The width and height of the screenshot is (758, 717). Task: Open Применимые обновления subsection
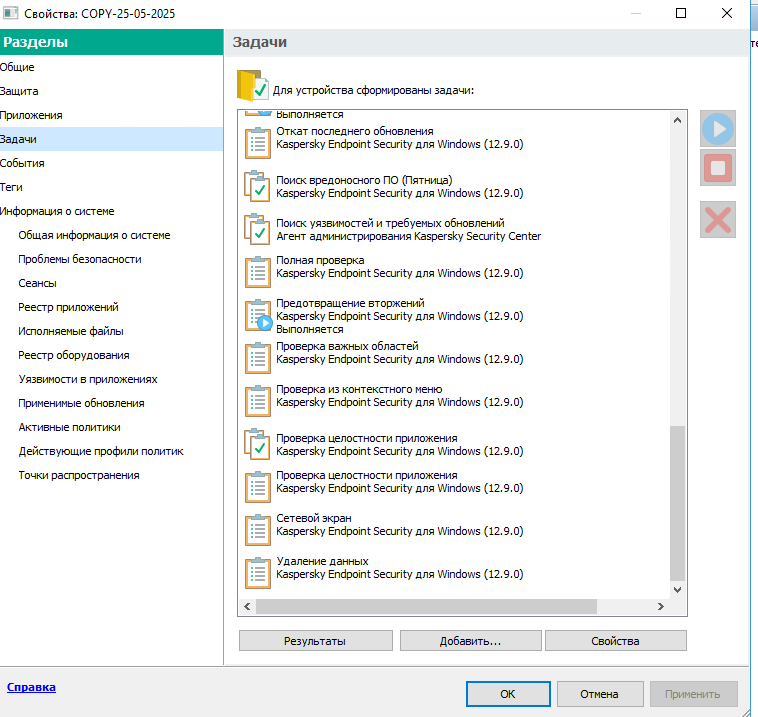pos(81,403)
